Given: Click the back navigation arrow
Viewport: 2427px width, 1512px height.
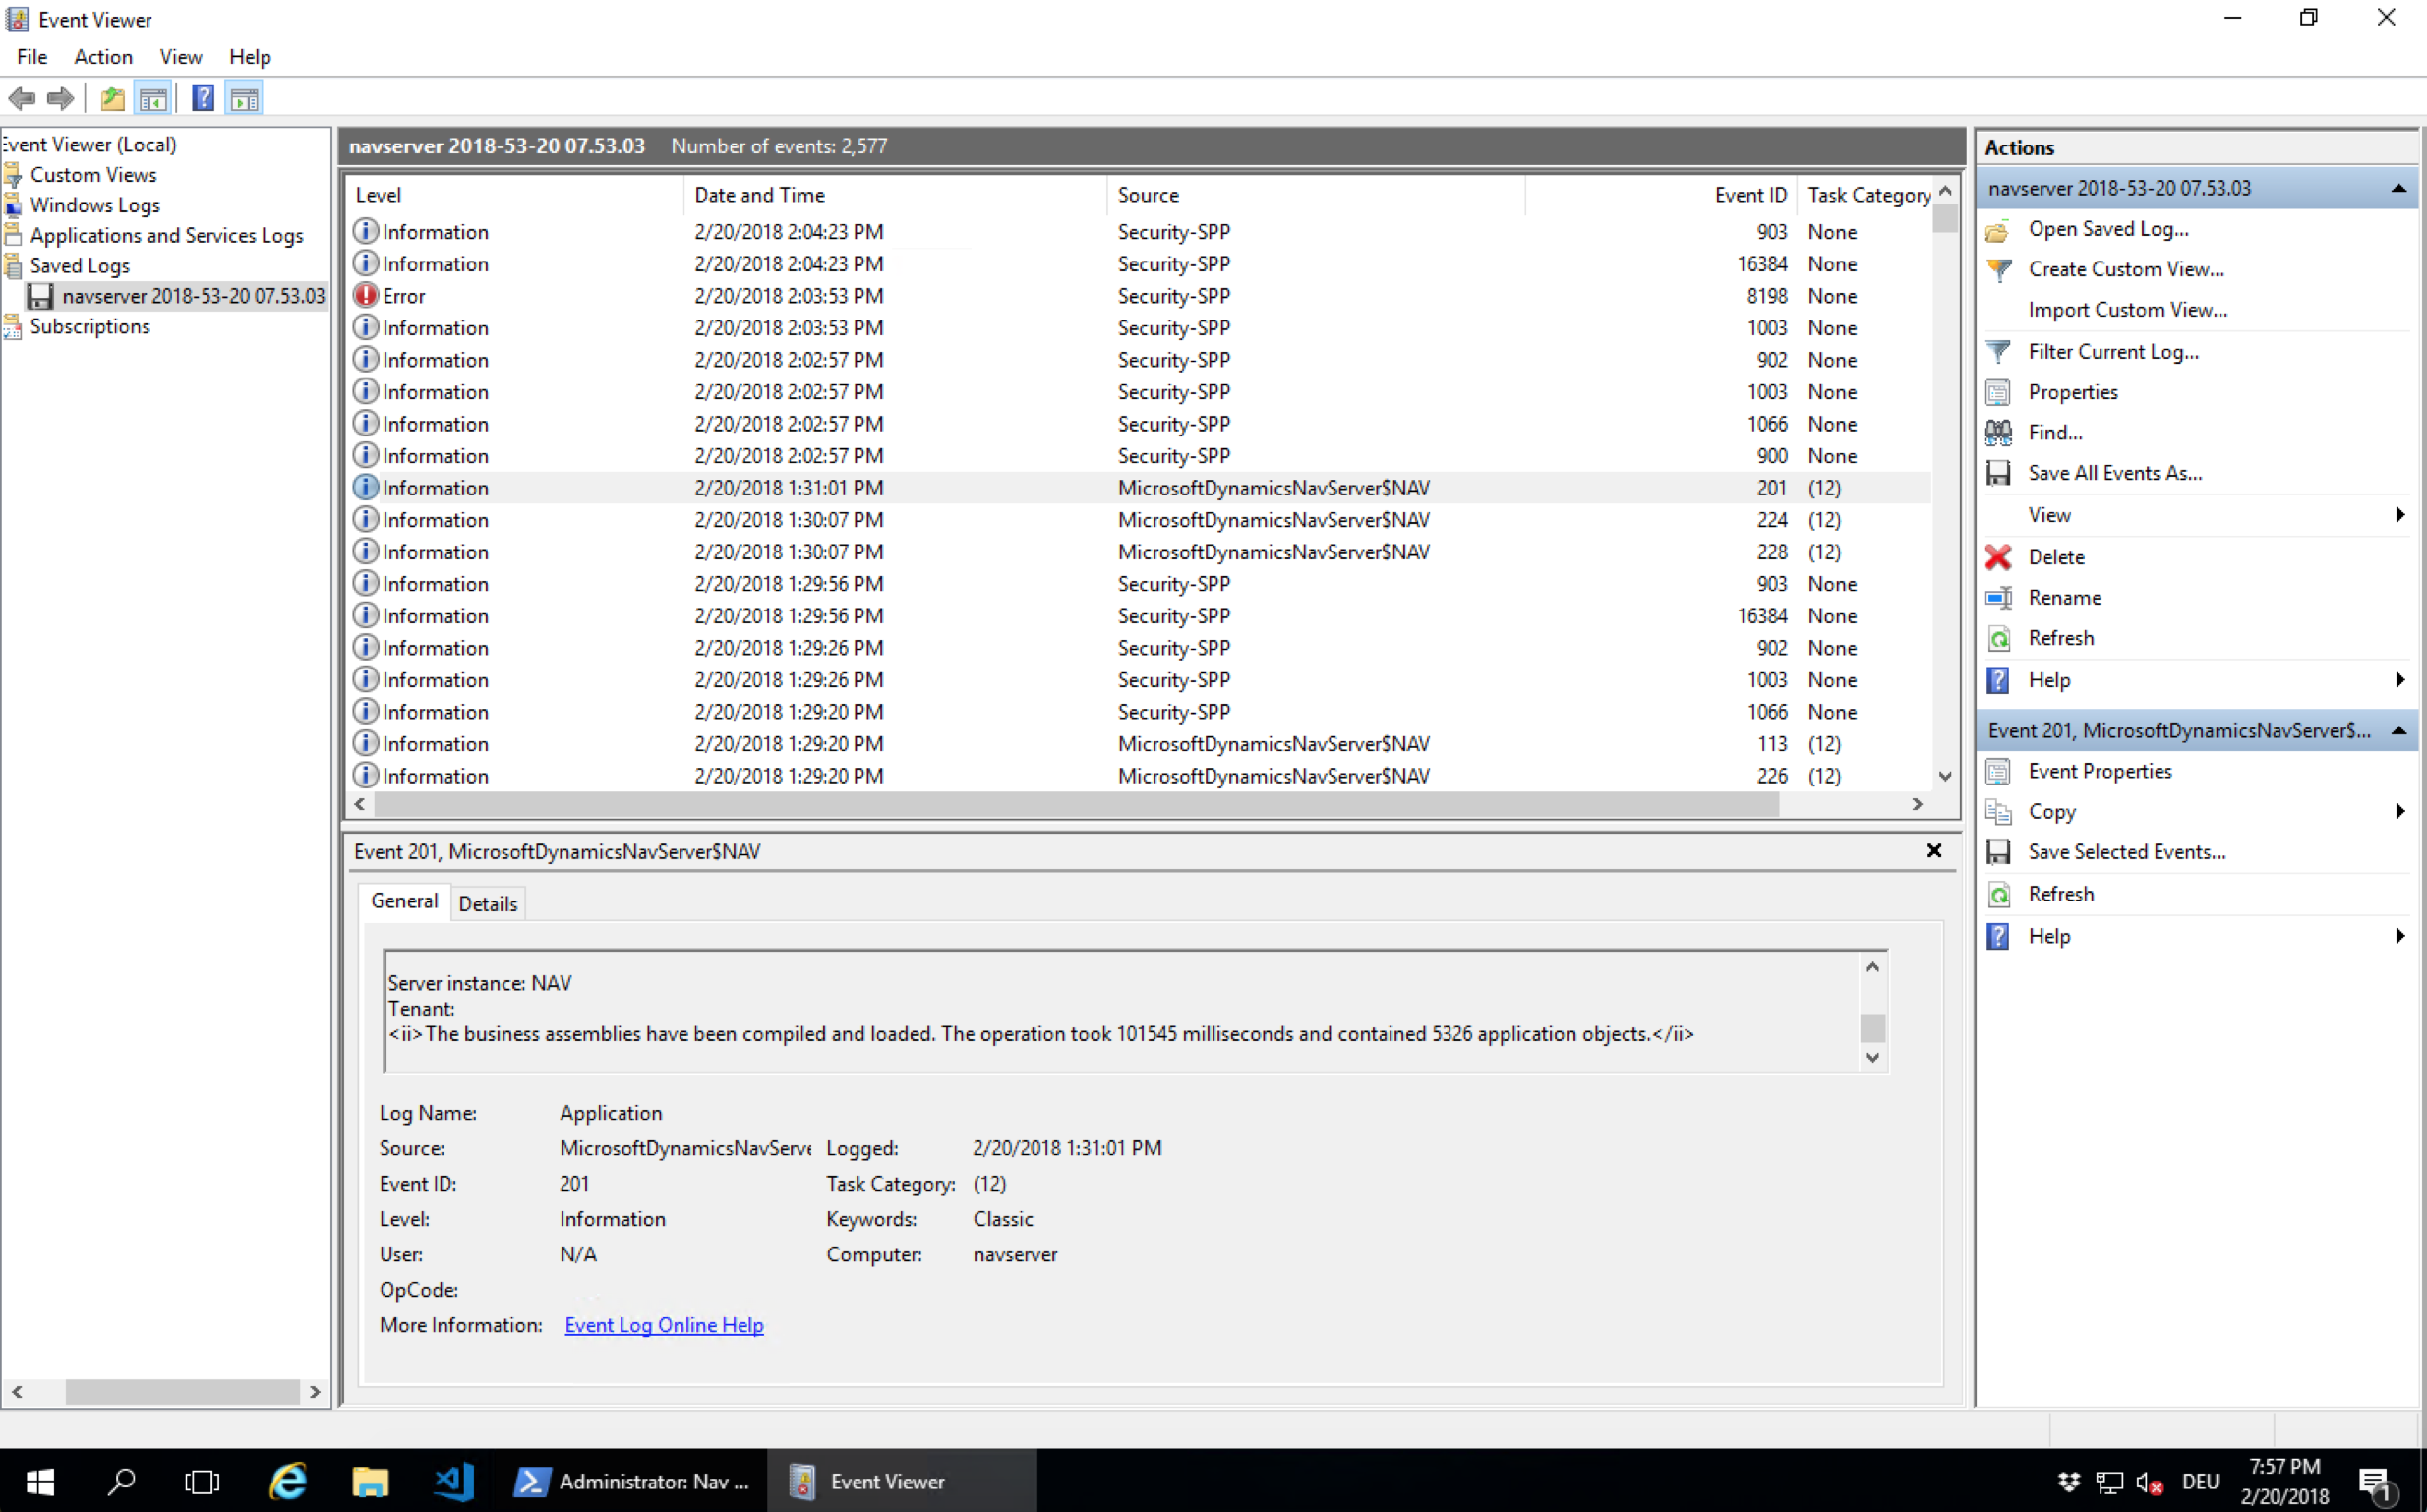Looking at the screenshot, I should click(22, 97).
